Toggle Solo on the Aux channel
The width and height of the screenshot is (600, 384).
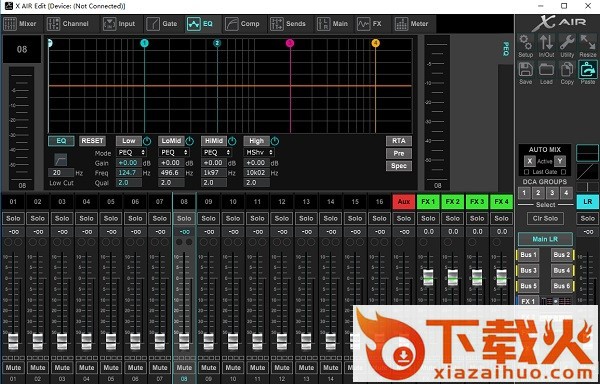404,218
